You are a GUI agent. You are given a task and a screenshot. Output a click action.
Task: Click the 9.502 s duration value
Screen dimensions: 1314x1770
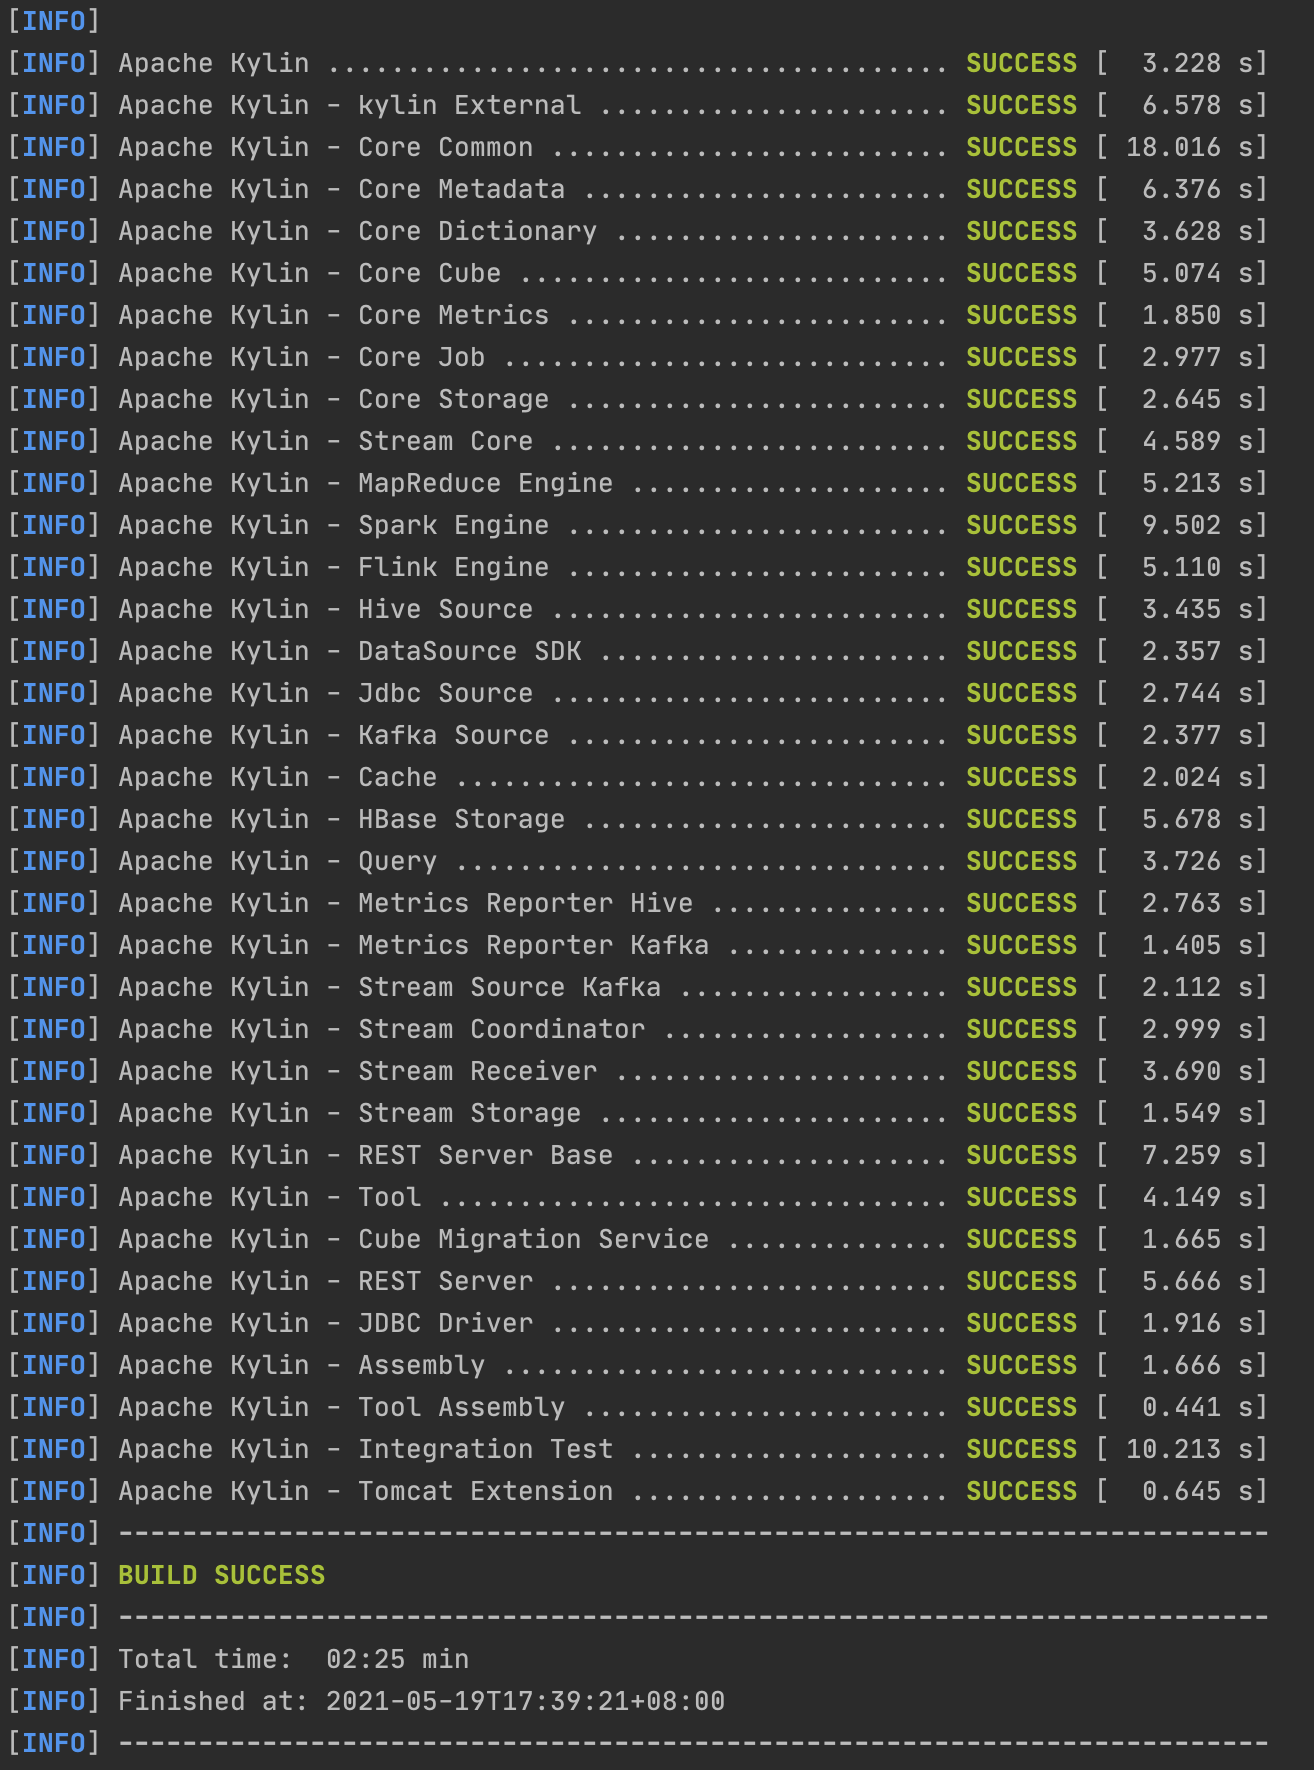tap(1196, 525)
